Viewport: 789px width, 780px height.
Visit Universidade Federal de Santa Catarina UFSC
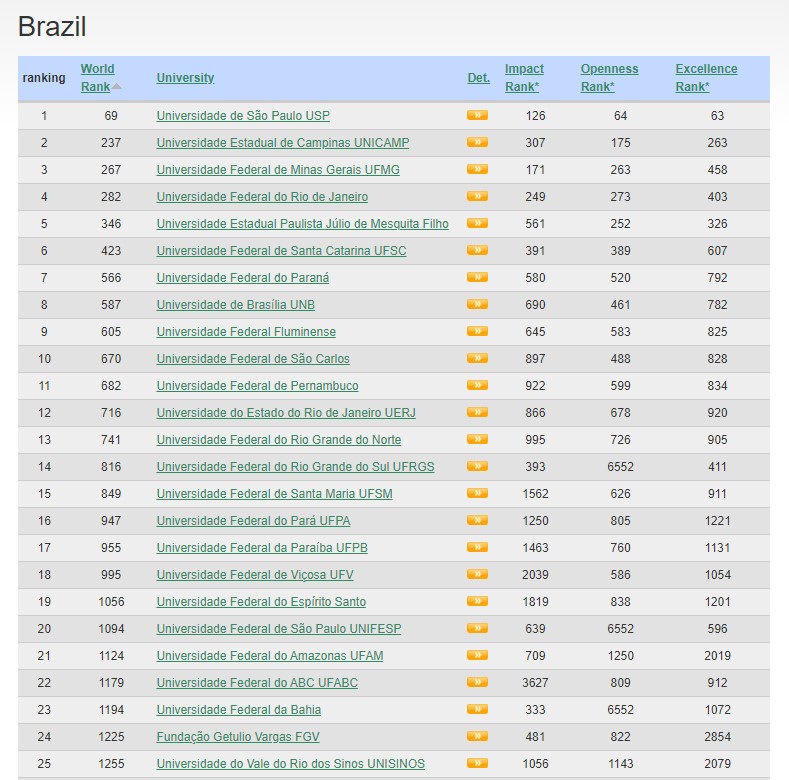pos(281,251)
